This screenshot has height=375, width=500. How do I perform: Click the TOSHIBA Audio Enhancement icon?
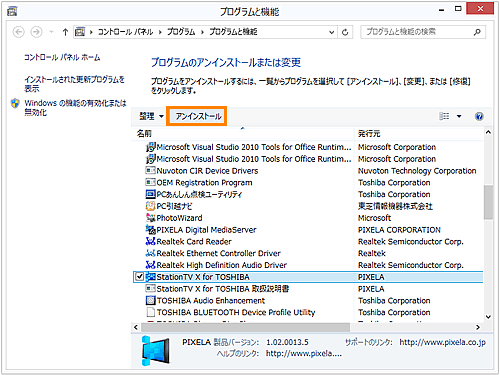click(151, 300)
